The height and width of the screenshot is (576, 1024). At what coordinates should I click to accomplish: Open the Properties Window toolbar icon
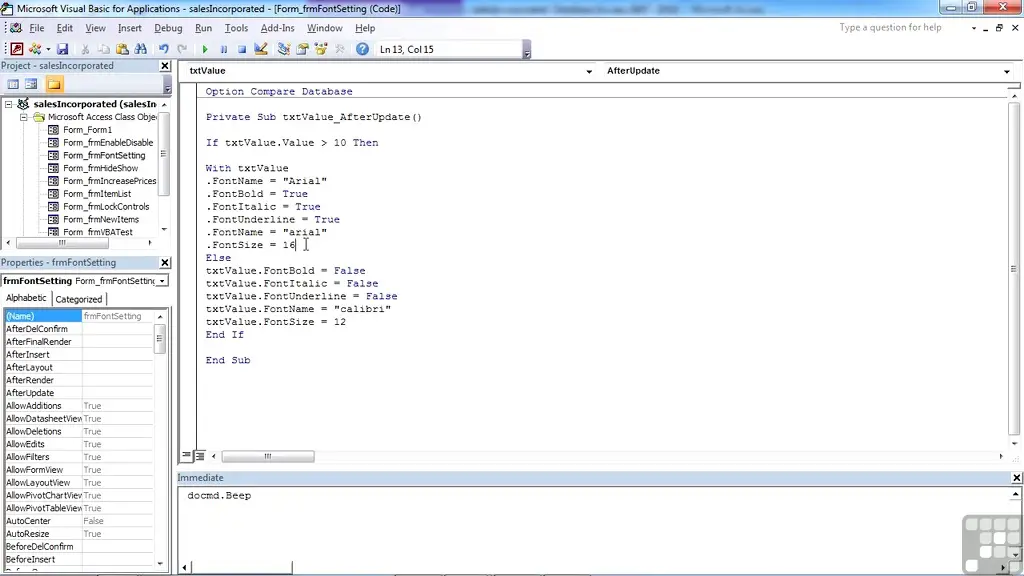click(302, 49)
